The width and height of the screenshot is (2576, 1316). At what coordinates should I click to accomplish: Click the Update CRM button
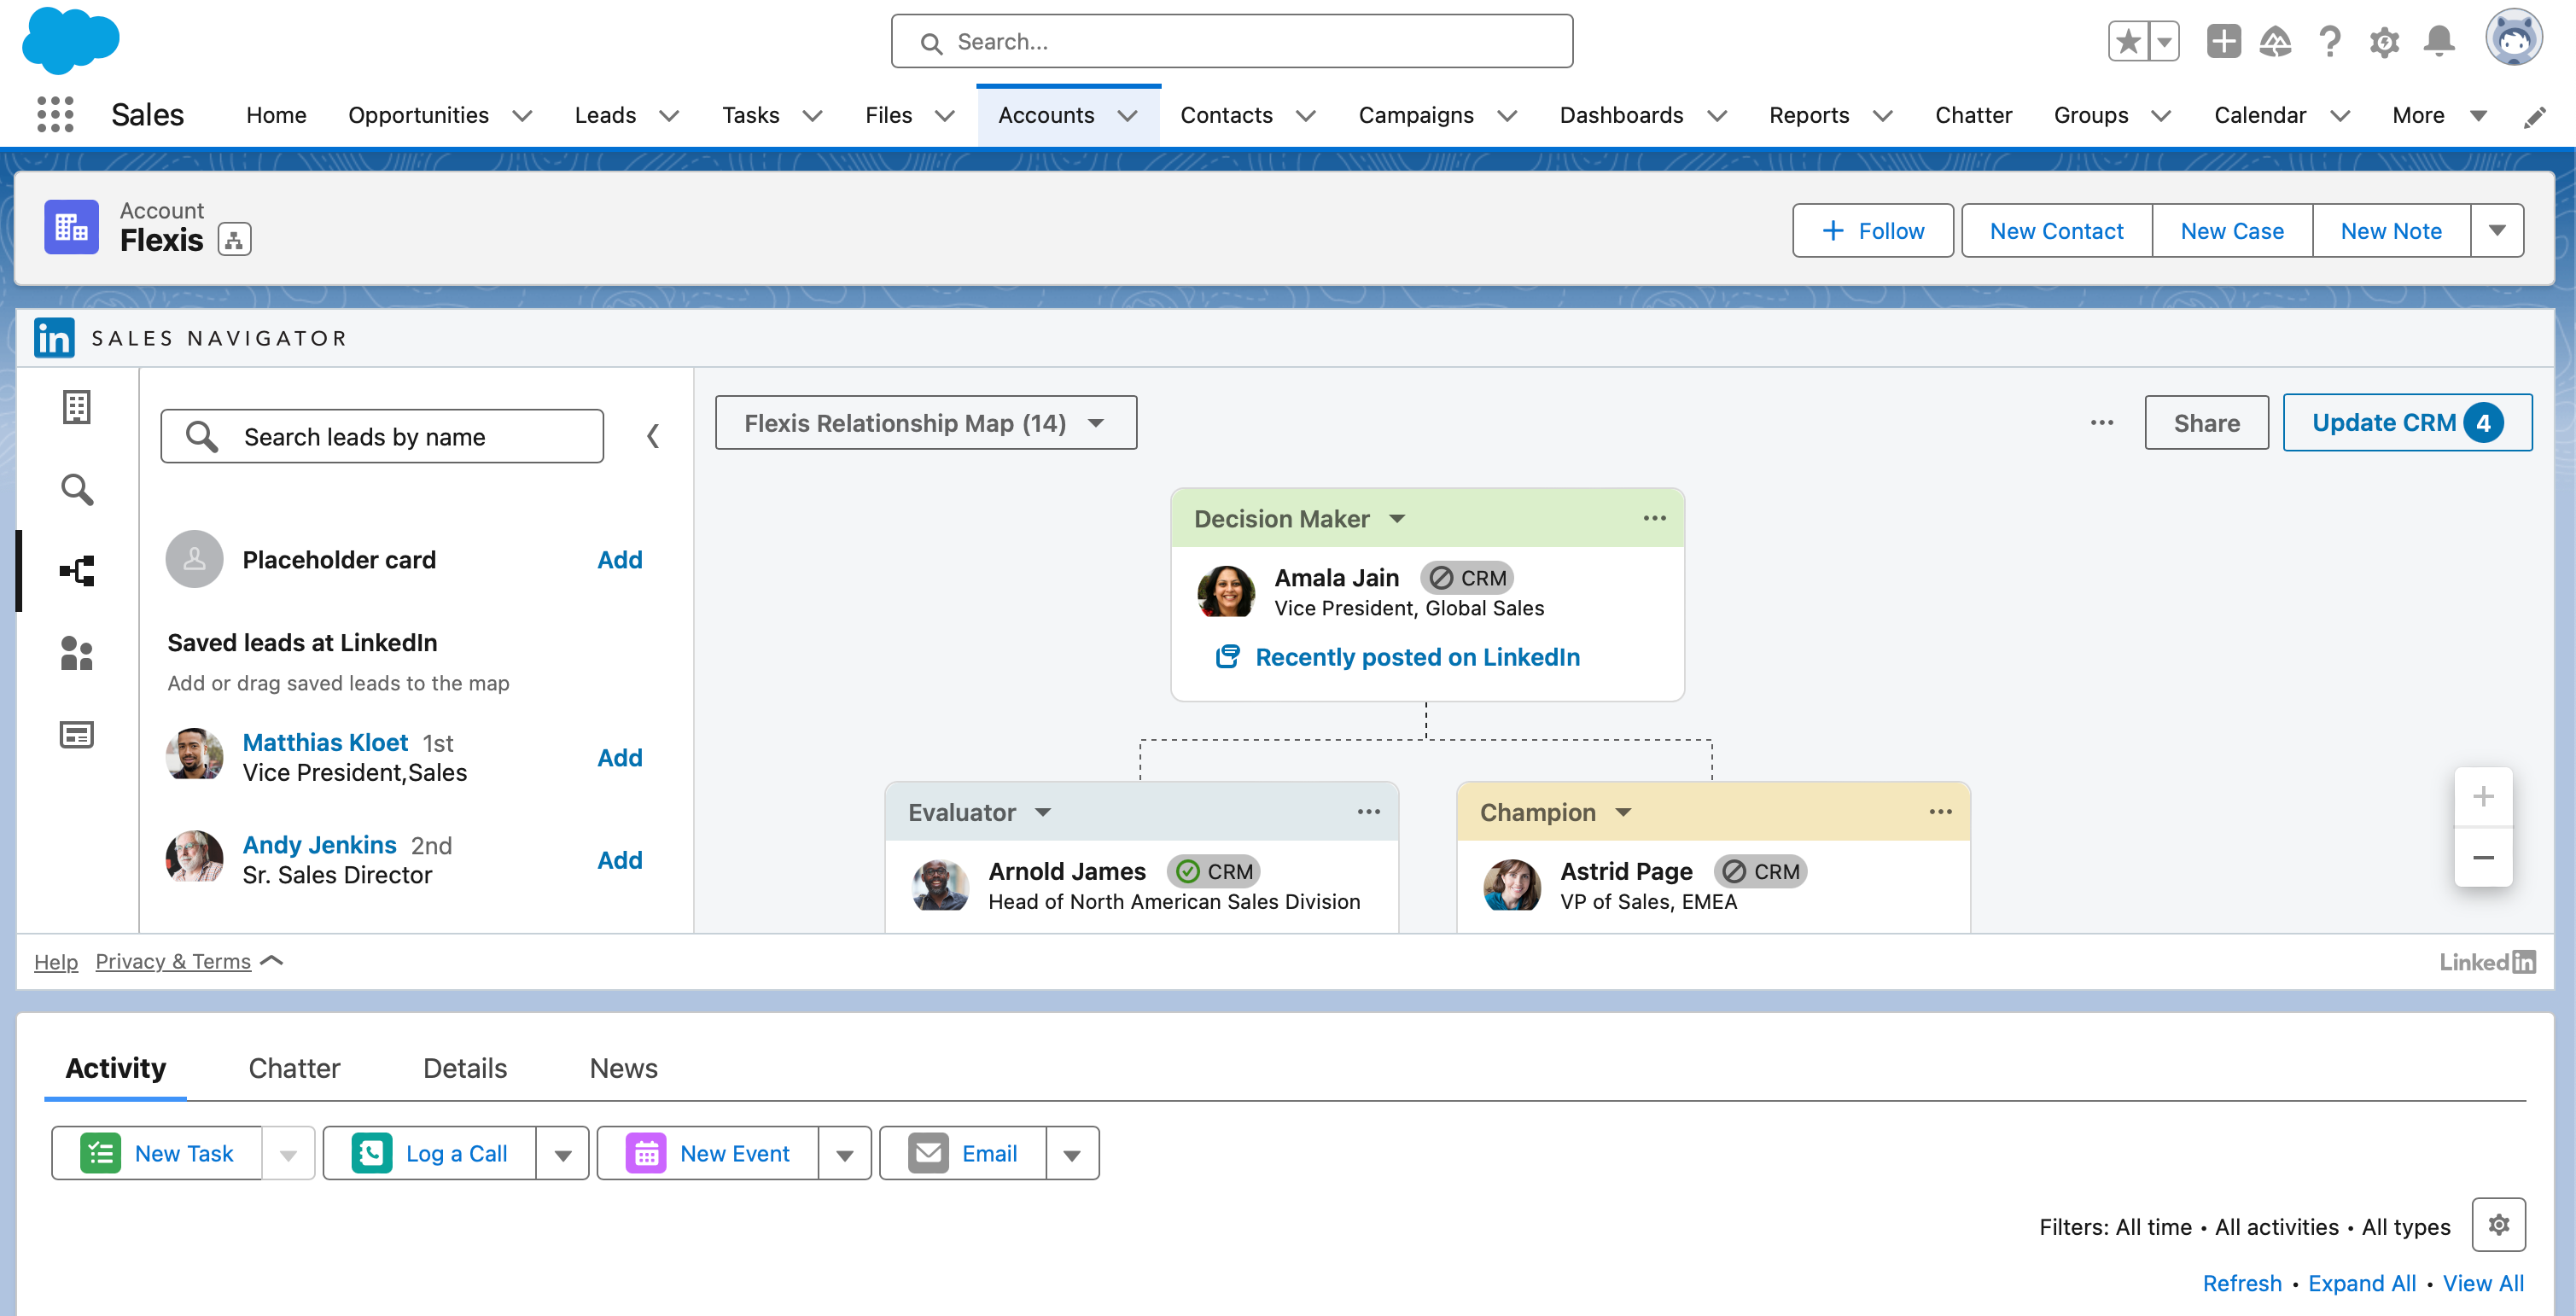coord(2407,423)
